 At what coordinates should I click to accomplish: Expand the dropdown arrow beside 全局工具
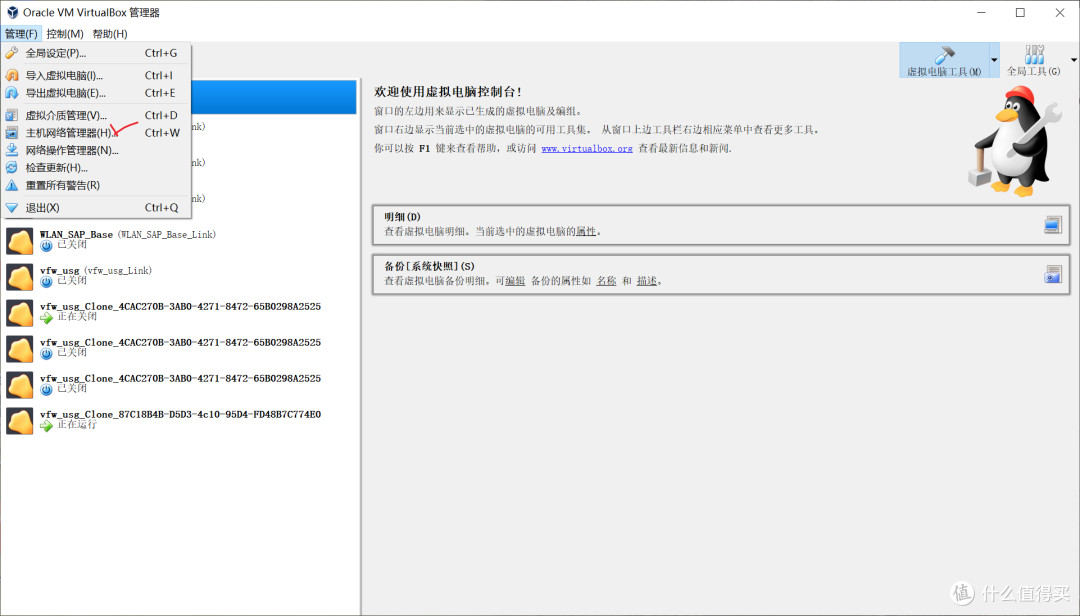(x=1073, y=61)
